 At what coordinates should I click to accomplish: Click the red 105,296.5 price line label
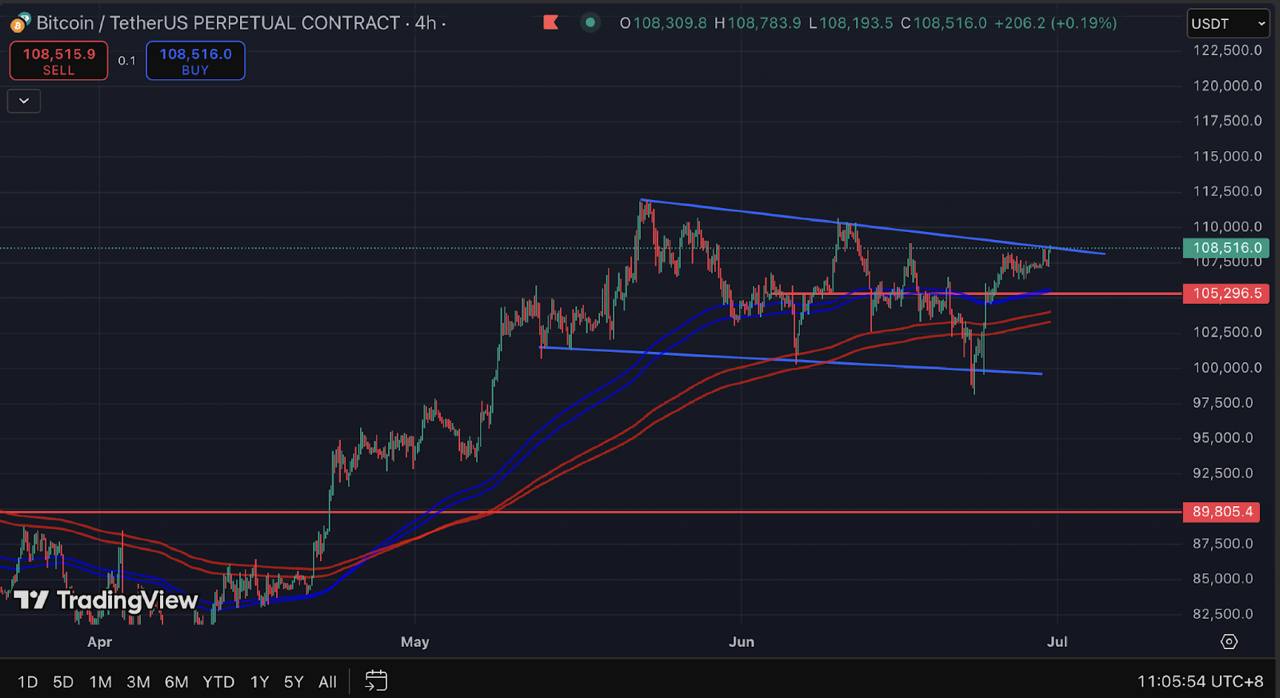pos(1227,293)
